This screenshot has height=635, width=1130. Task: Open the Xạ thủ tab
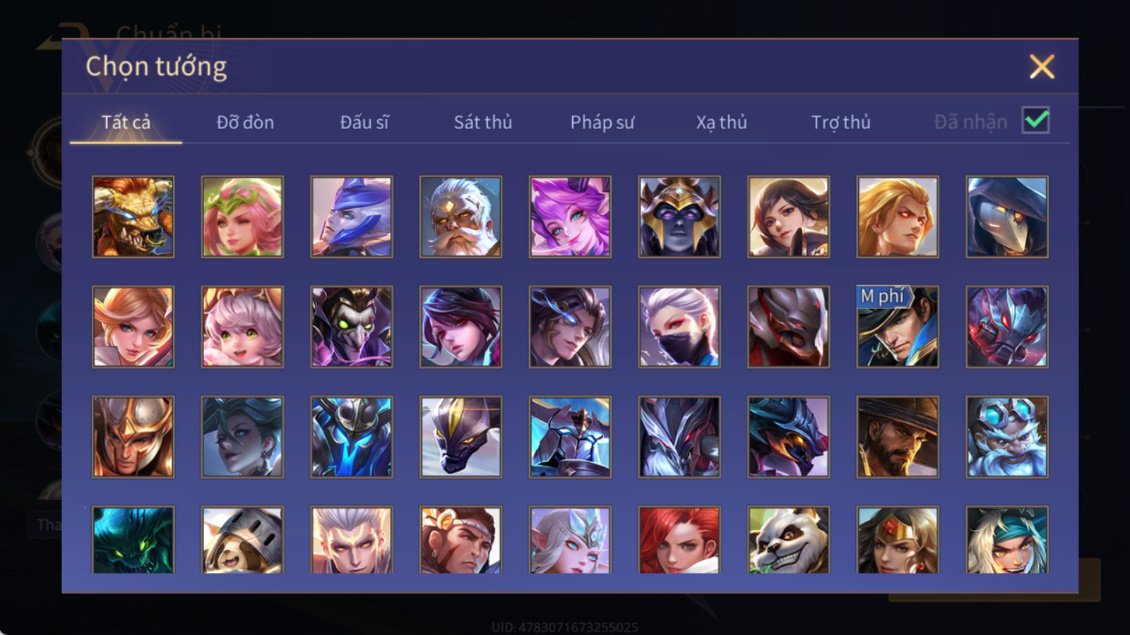[721, 123]
